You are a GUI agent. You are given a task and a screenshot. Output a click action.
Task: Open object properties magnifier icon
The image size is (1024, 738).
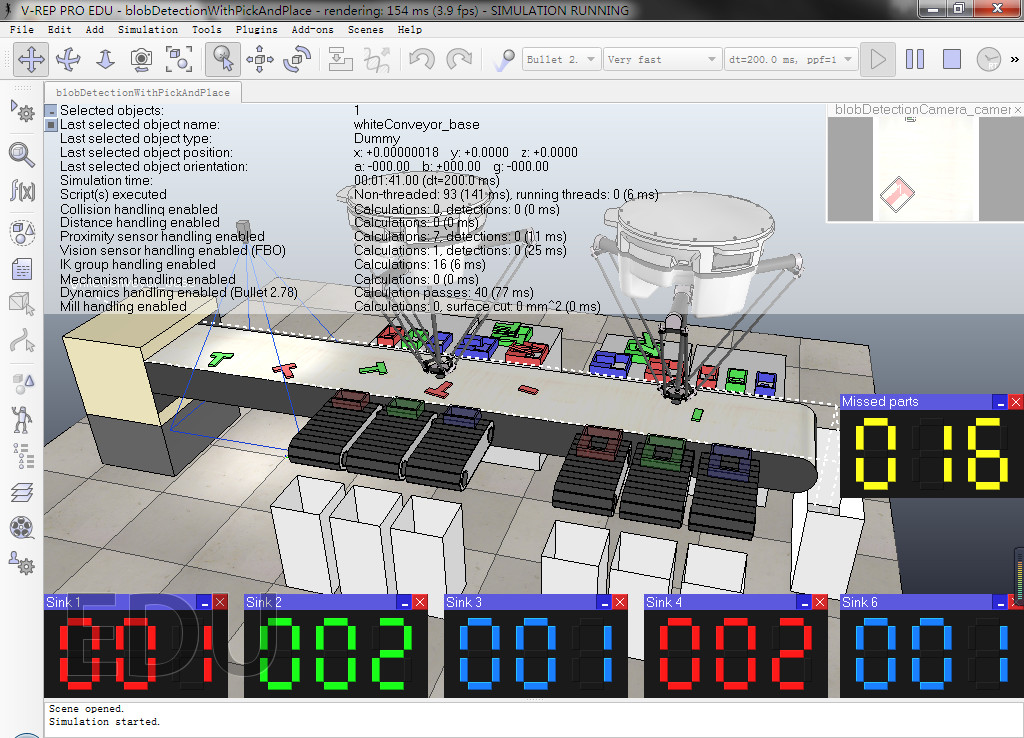[x=22, y=154]
